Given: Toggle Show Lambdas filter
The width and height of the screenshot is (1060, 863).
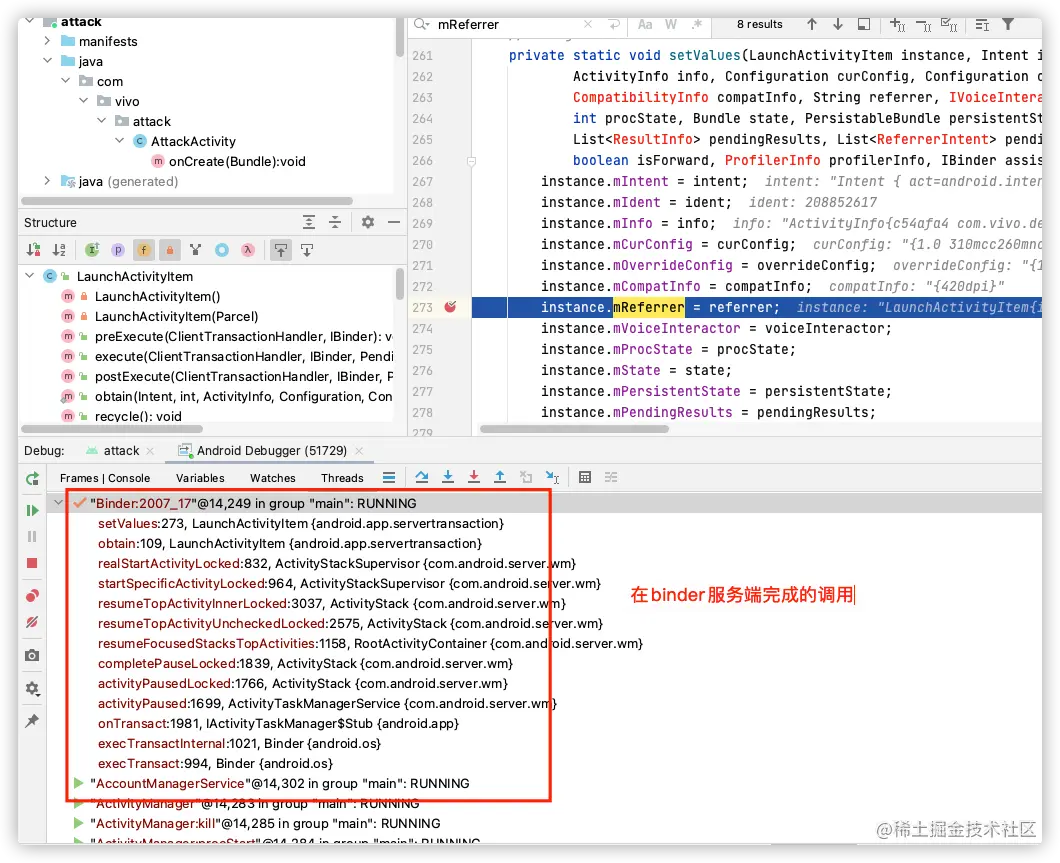Looking at the screenshot, I should click(248, 250).
